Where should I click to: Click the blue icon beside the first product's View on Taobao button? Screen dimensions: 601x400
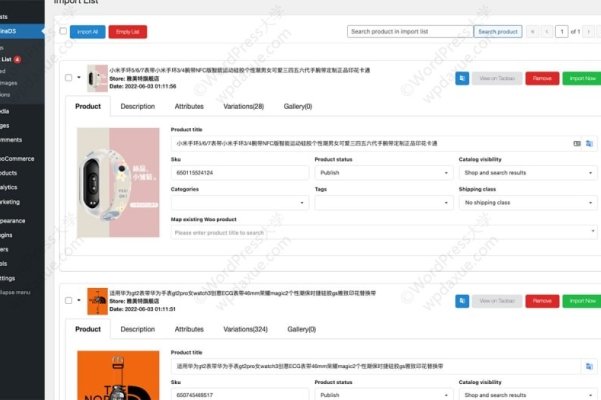pyautogui.click(x=462, y=78)
